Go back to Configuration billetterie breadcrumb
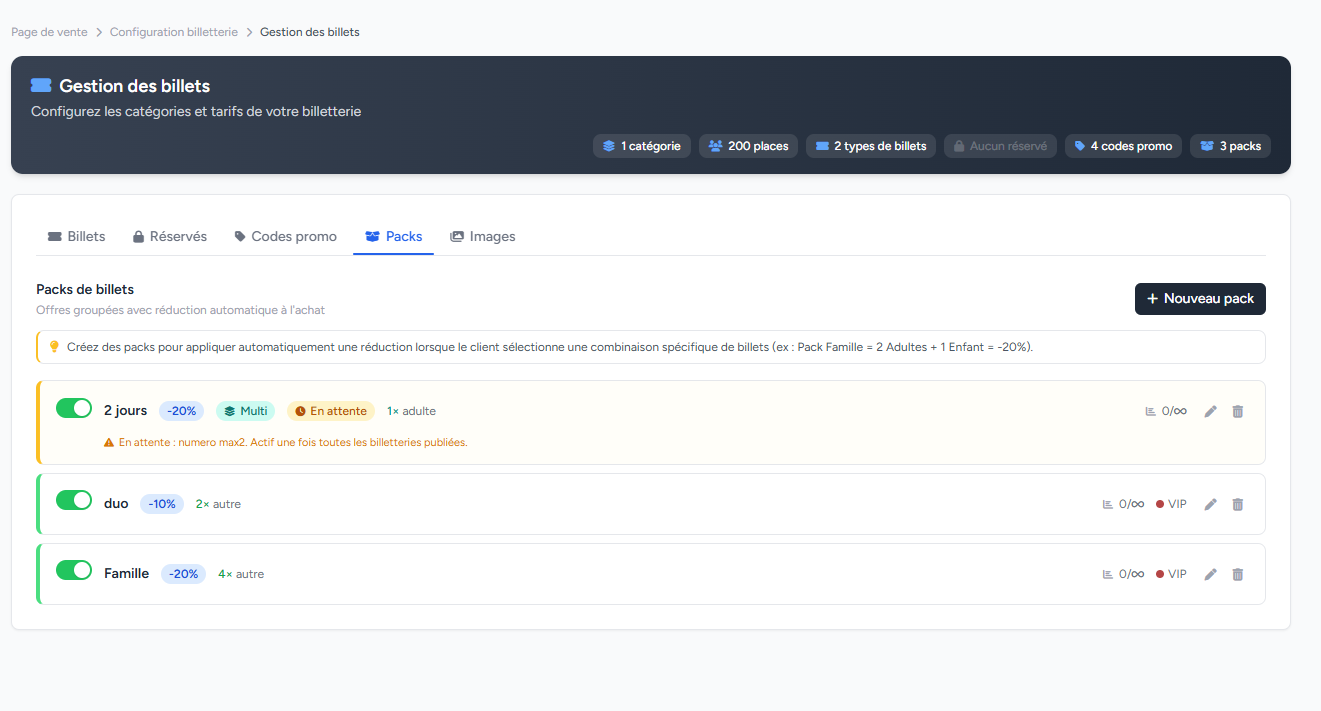Image resolution: width=1321 pixels, height=711 pixels. click(174, 32)
